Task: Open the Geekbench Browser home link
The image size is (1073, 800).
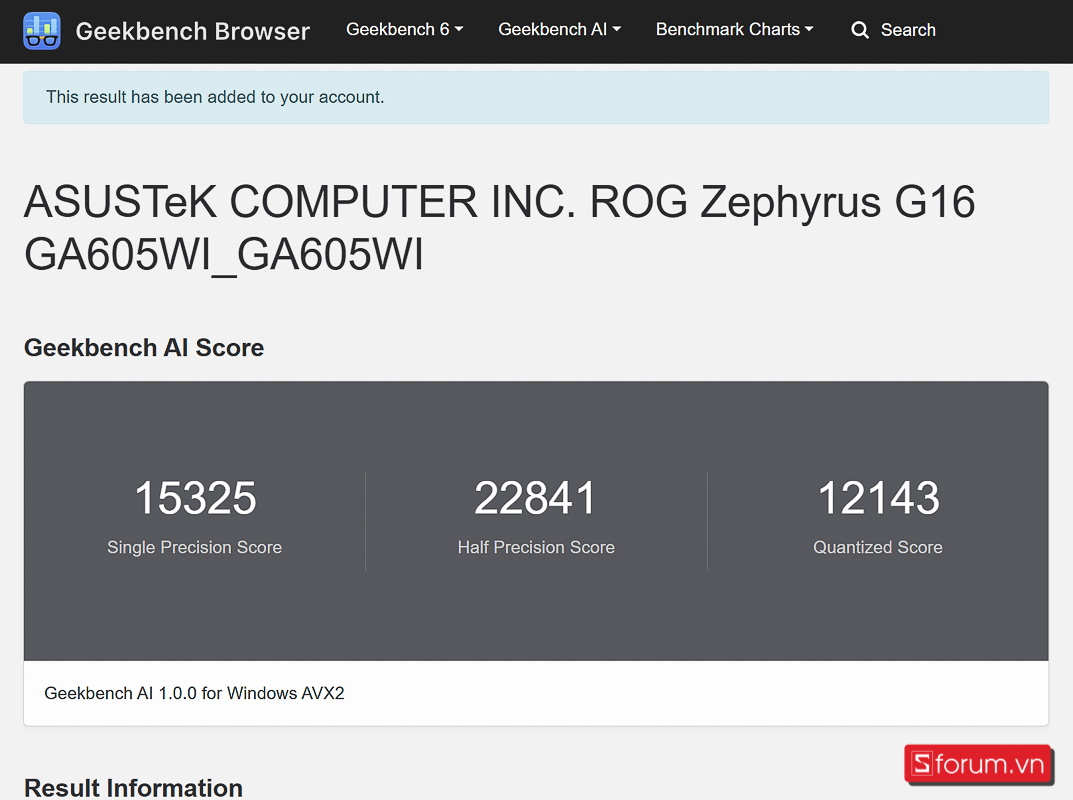Action: (192, 31)
